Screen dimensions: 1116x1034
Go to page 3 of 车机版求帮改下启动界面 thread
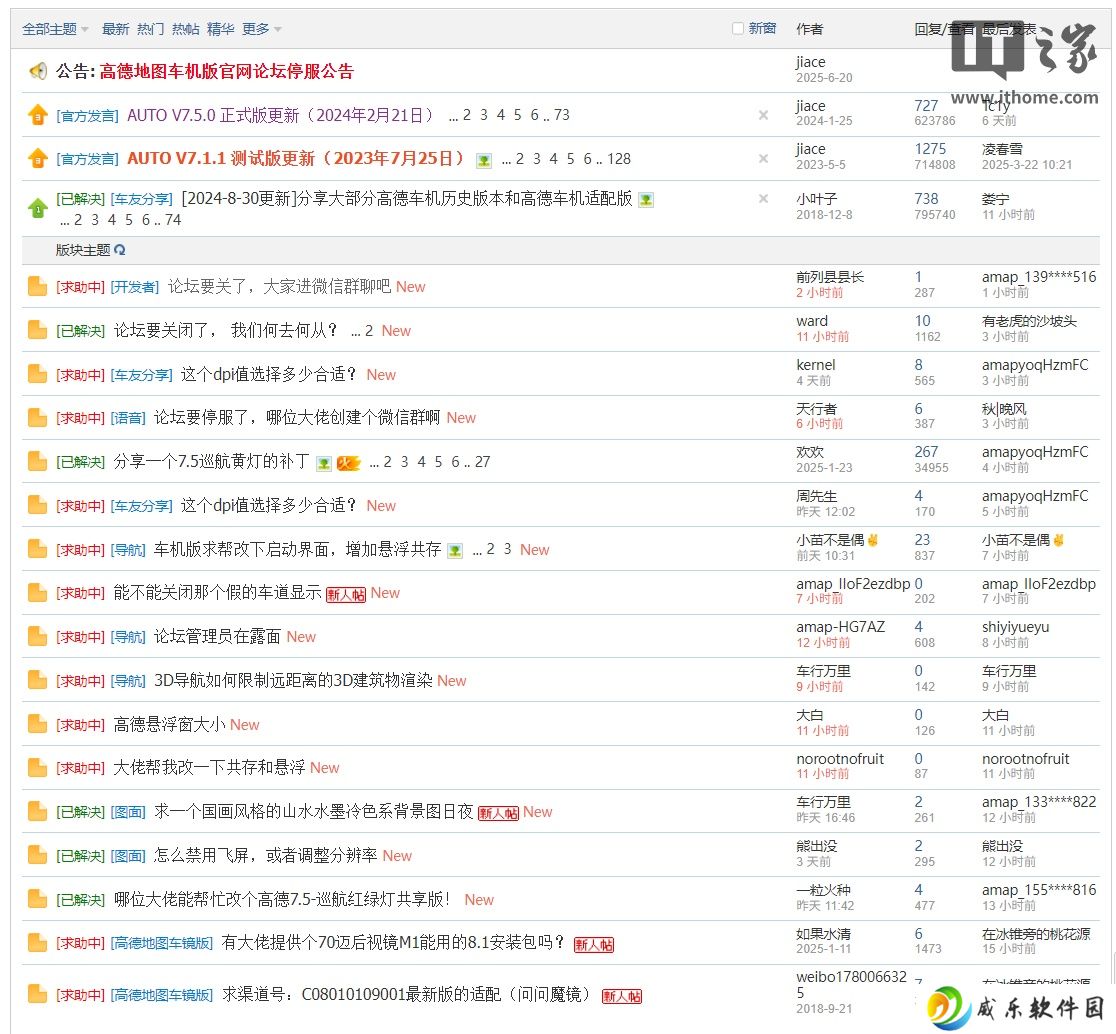(507, 549)
